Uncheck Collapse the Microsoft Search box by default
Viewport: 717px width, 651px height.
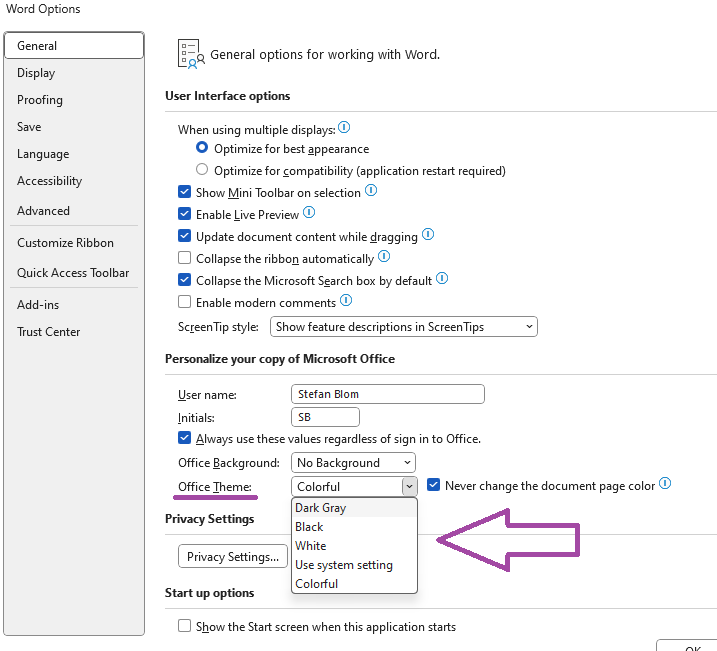(x=184, y=279)
